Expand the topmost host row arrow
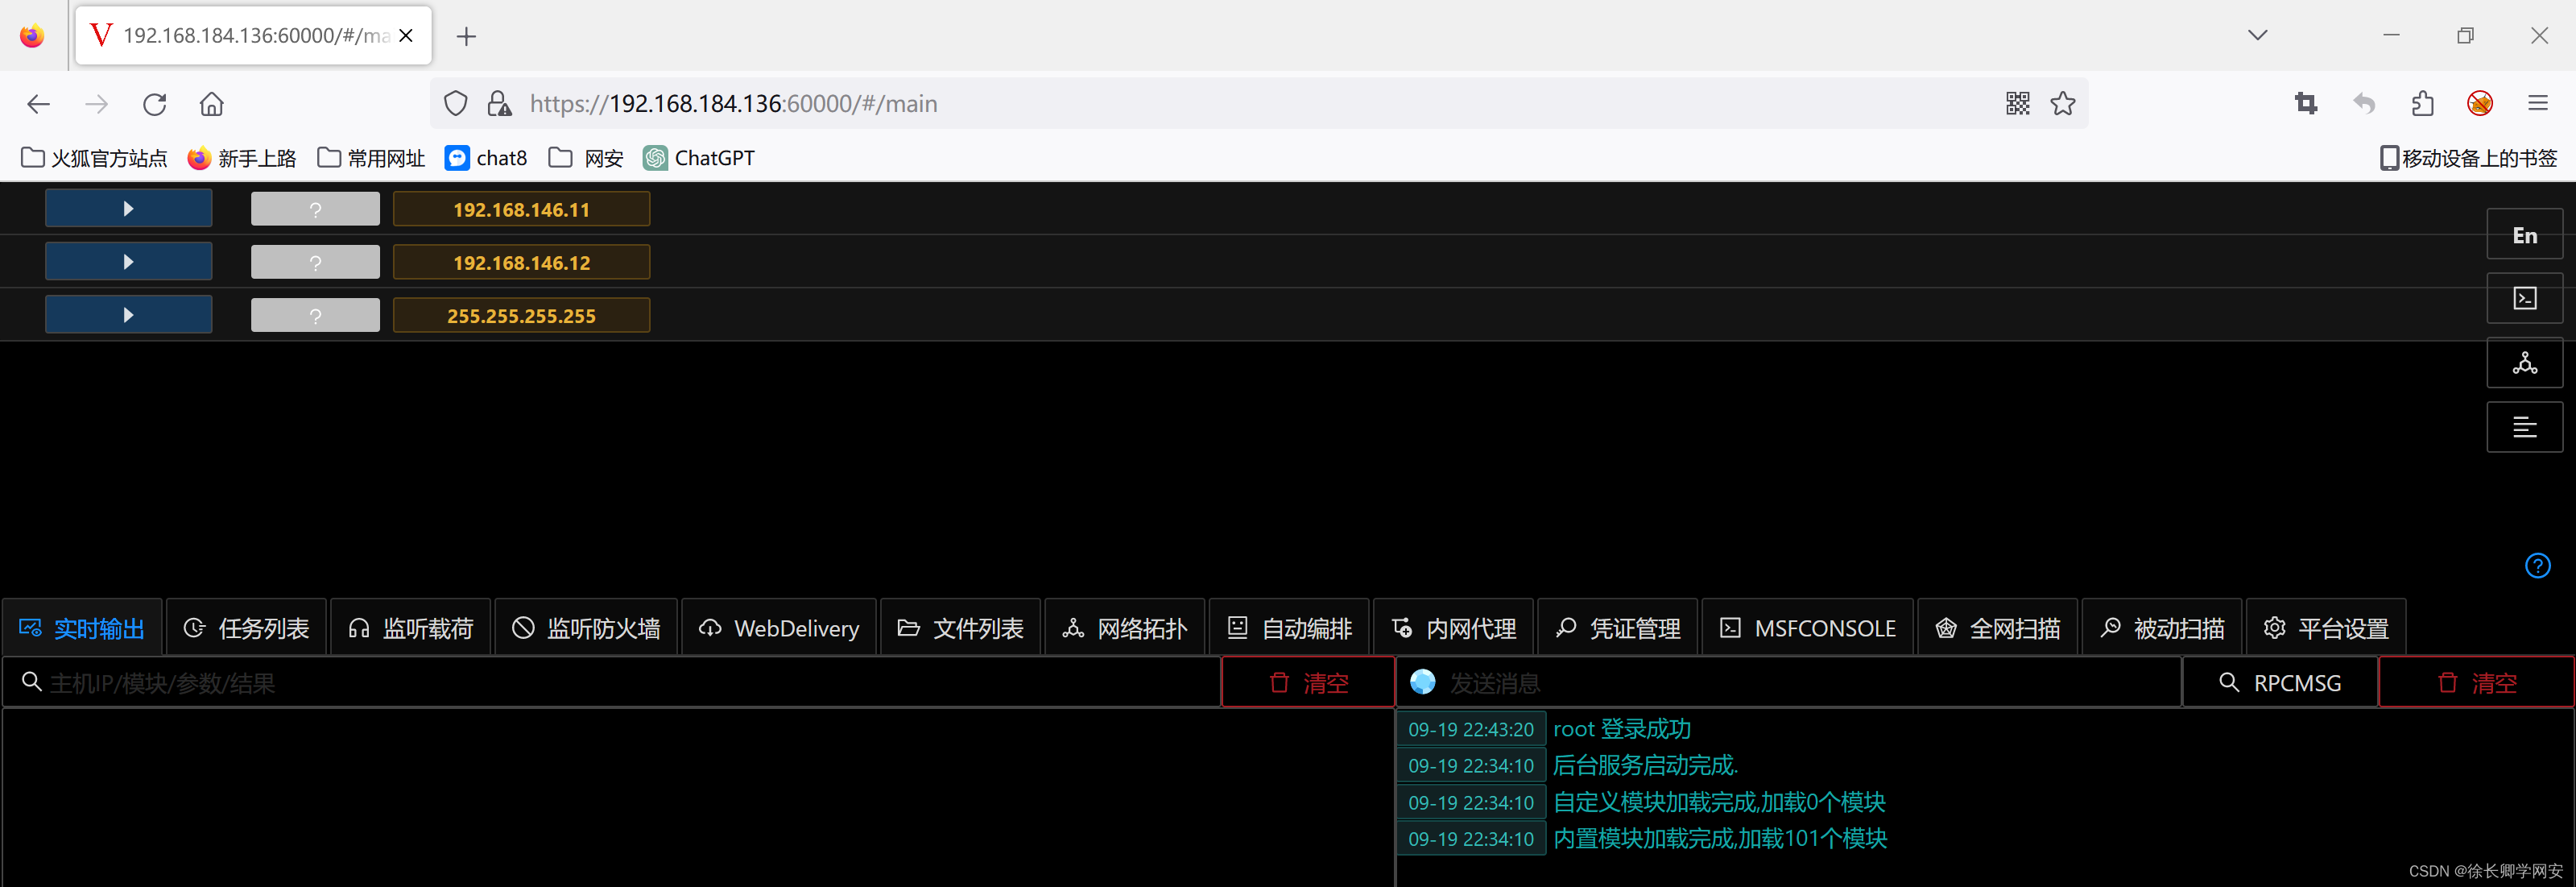 point(128,207)
